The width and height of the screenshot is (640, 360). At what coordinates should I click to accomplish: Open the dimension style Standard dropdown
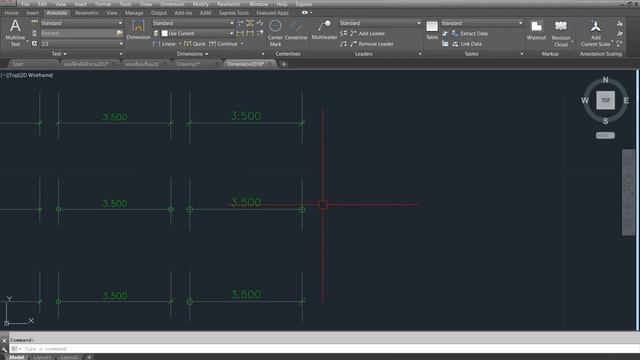point(232,23)
